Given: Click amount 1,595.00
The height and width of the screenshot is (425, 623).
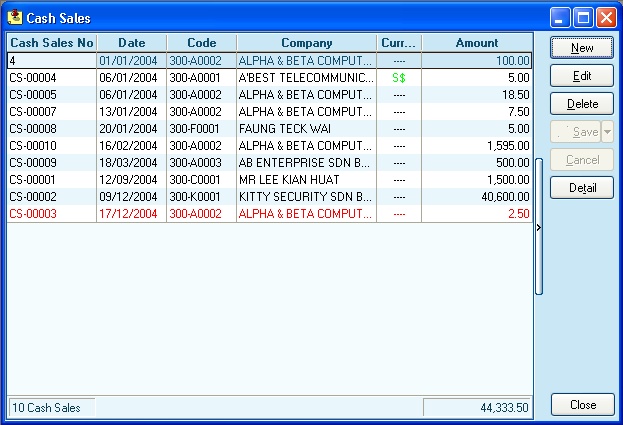Looking at the screenshot, I should [509, 146].
